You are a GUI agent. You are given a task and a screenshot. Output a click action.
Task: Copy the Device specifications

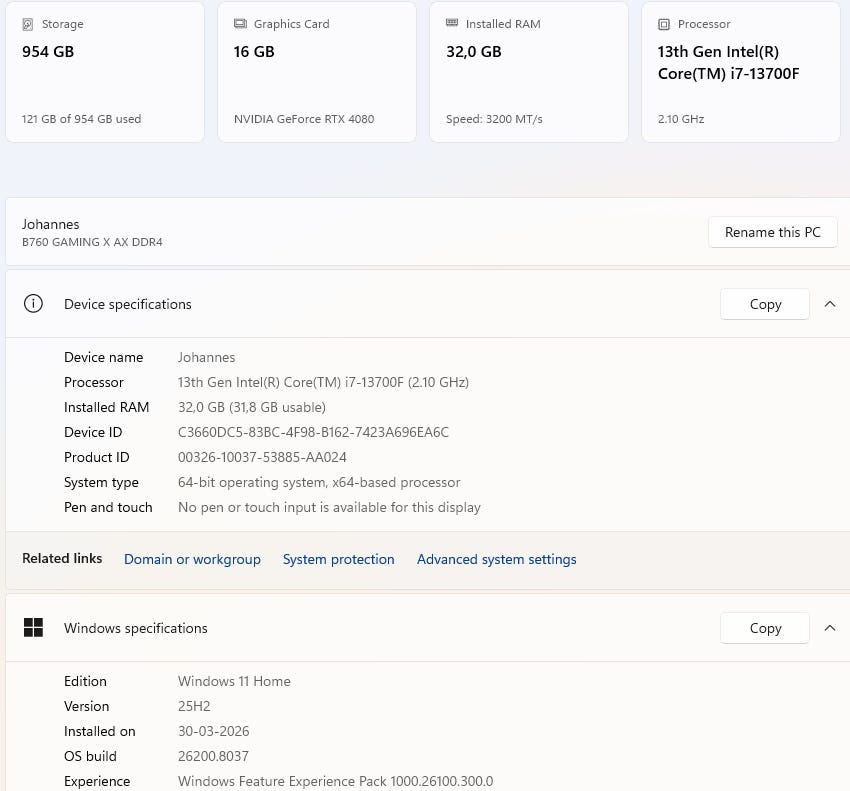click(765, 304)
